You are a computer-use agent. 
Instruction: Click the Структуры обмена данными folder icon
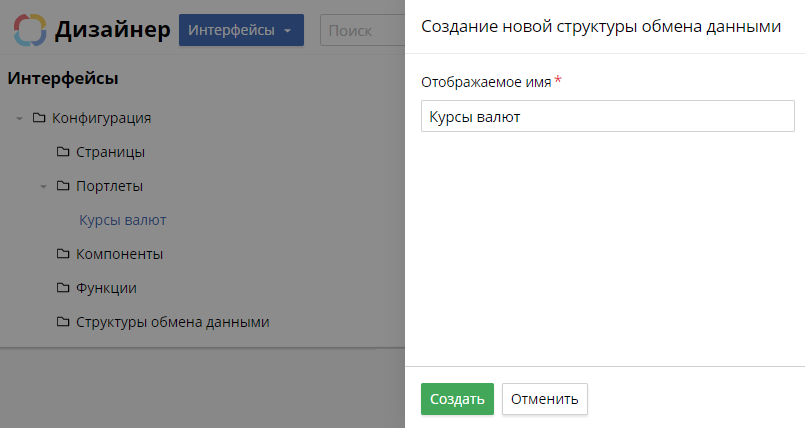(63, 322)
